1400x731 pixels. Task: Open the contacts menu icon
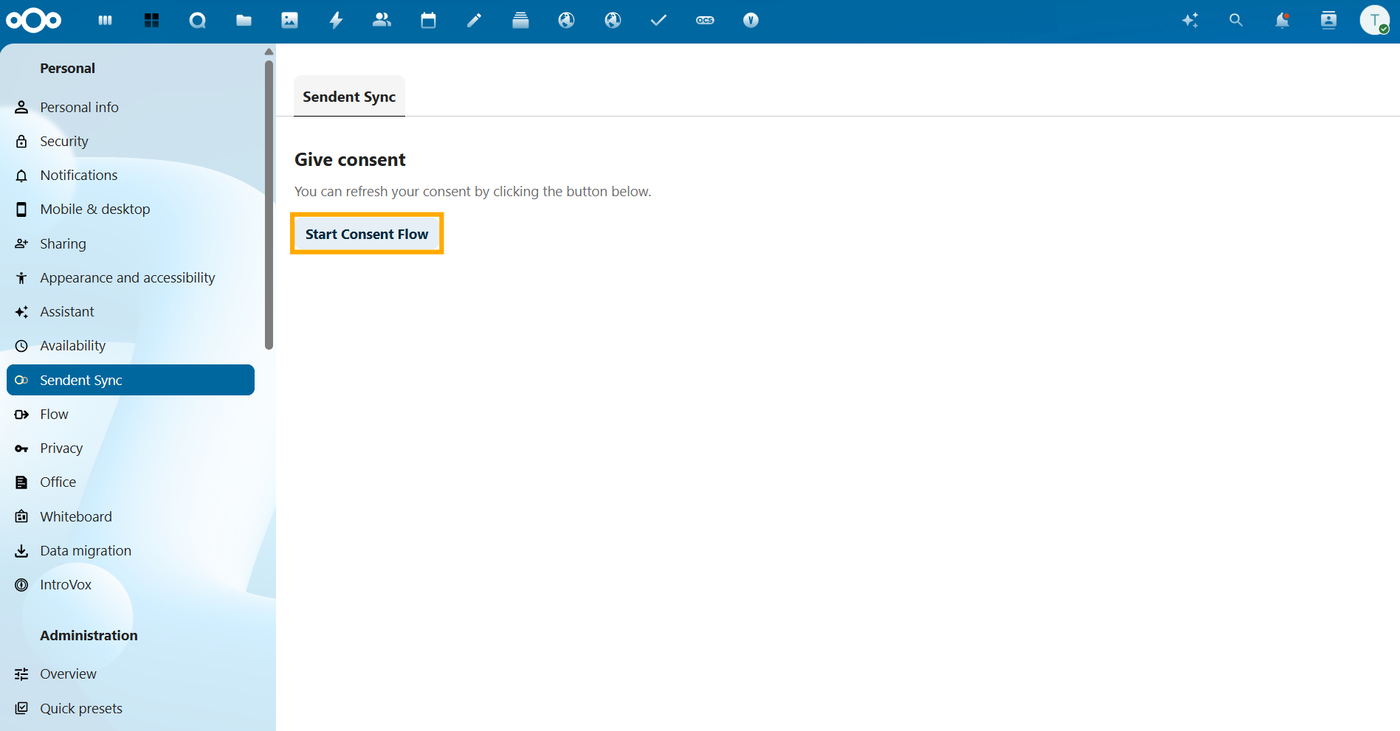pos(1328,20)
